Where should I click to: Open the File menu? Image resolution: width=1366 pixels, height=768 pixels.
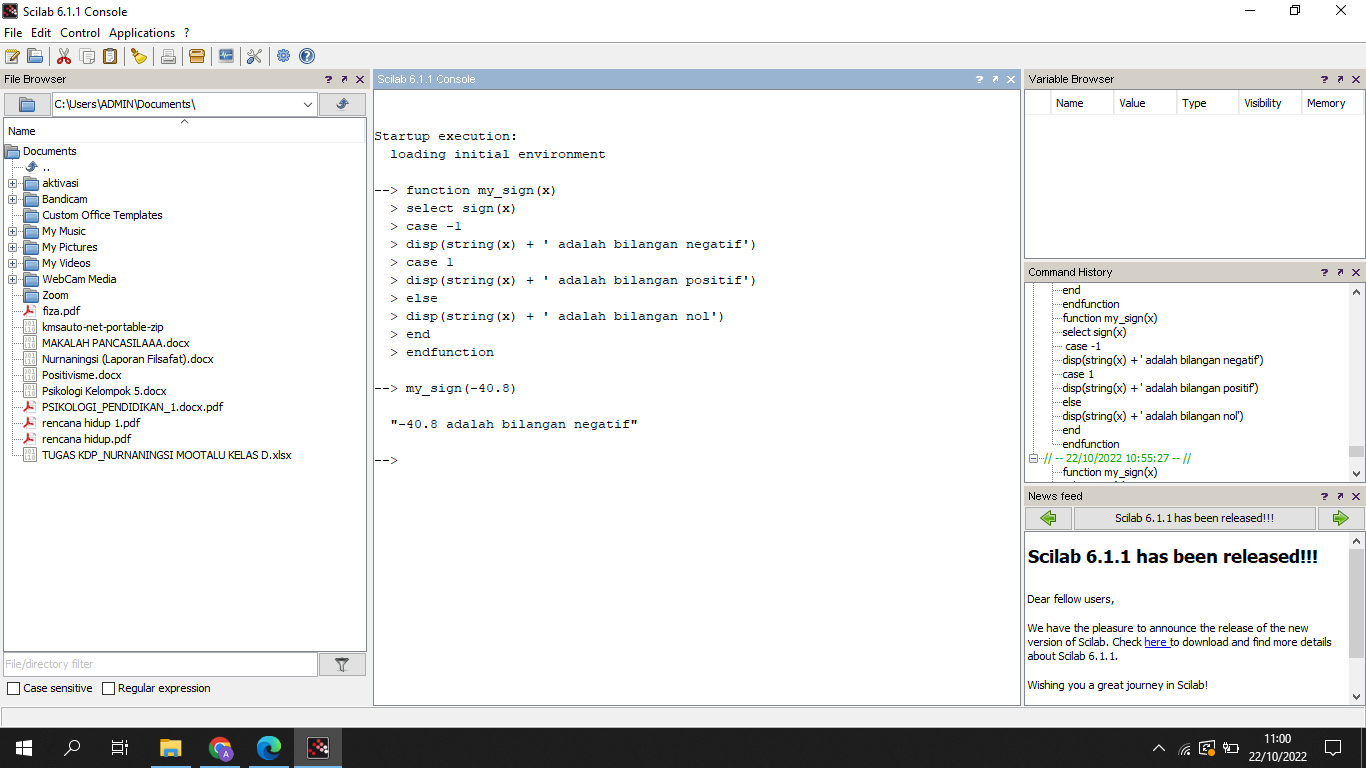pos(13,33)
